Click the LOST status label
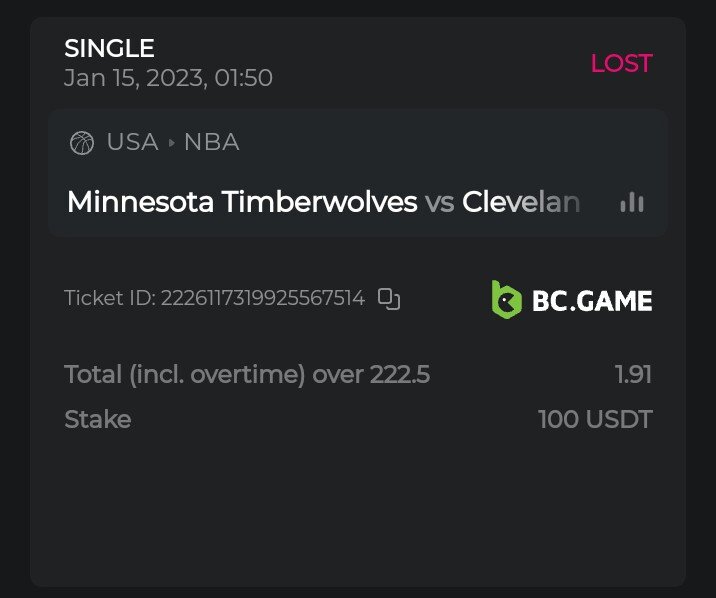This screenshot has width=716, height=598. (x=621, y=63)
